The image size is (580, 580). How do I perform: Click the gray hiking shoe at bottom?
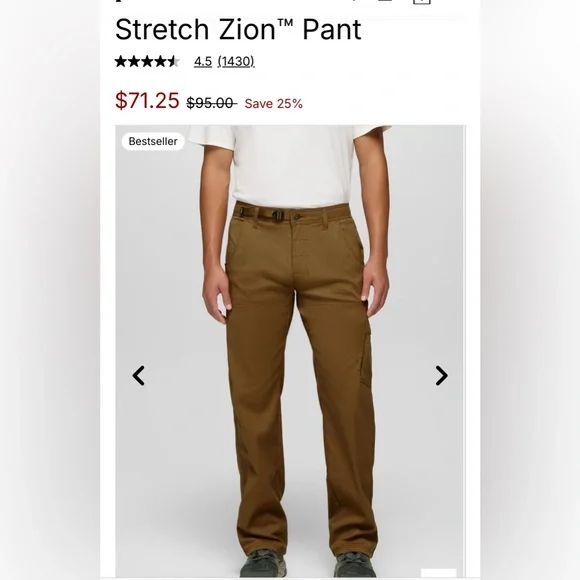point(263,564)
